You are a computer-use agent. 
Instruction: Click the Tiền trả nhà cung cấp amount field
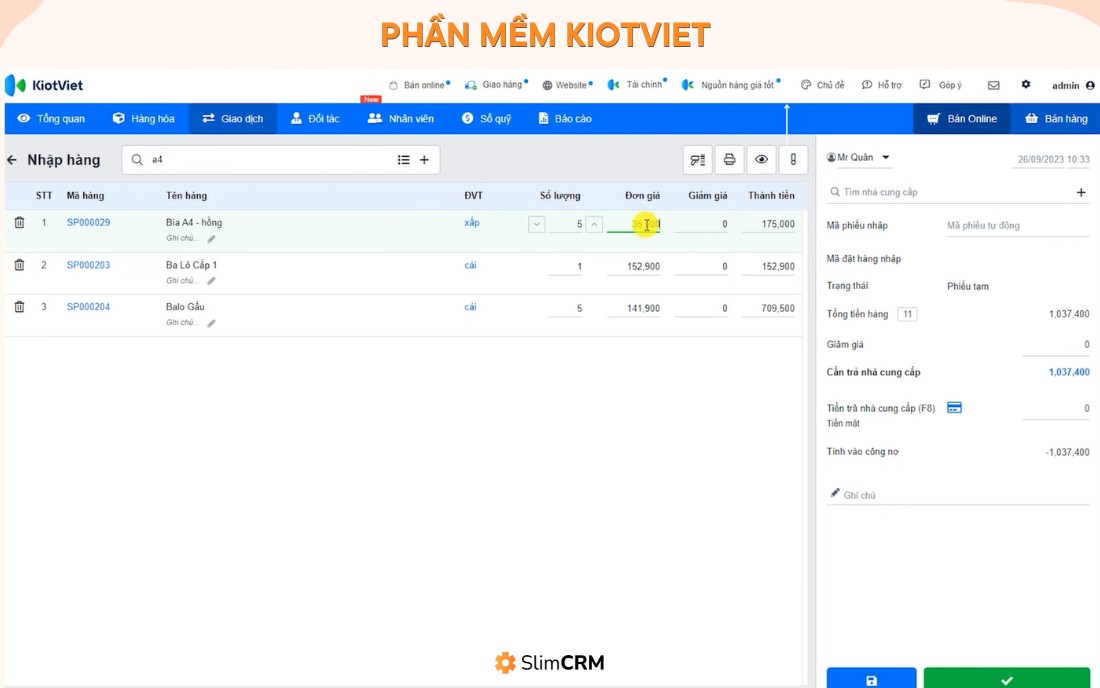1056,408
